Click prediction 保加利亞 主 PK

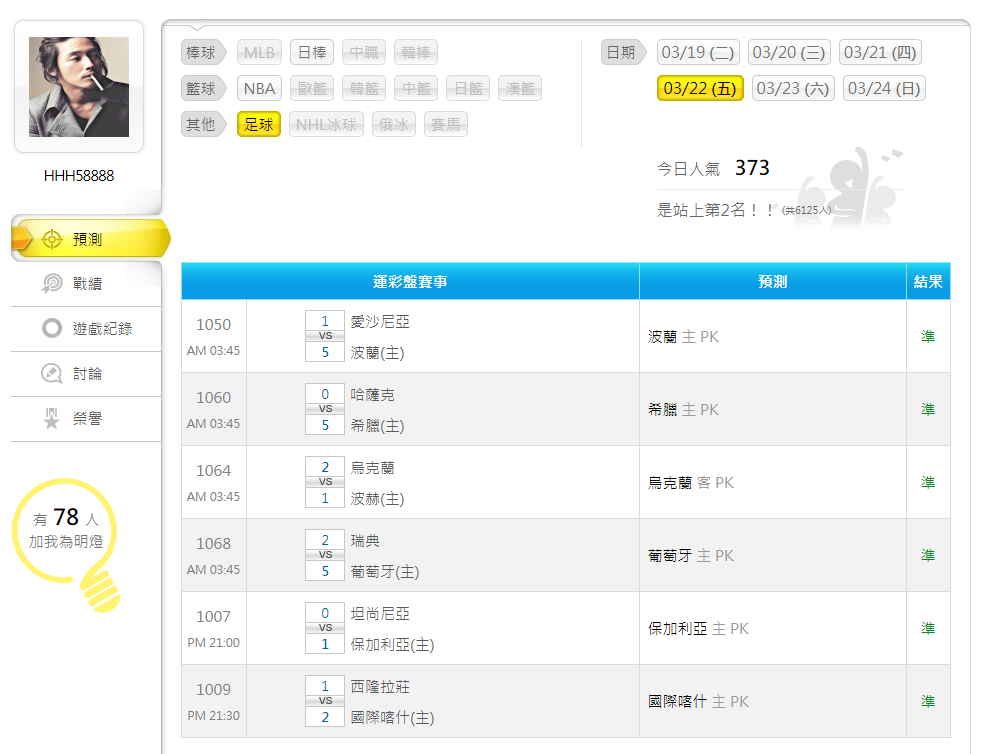(699, 628)
